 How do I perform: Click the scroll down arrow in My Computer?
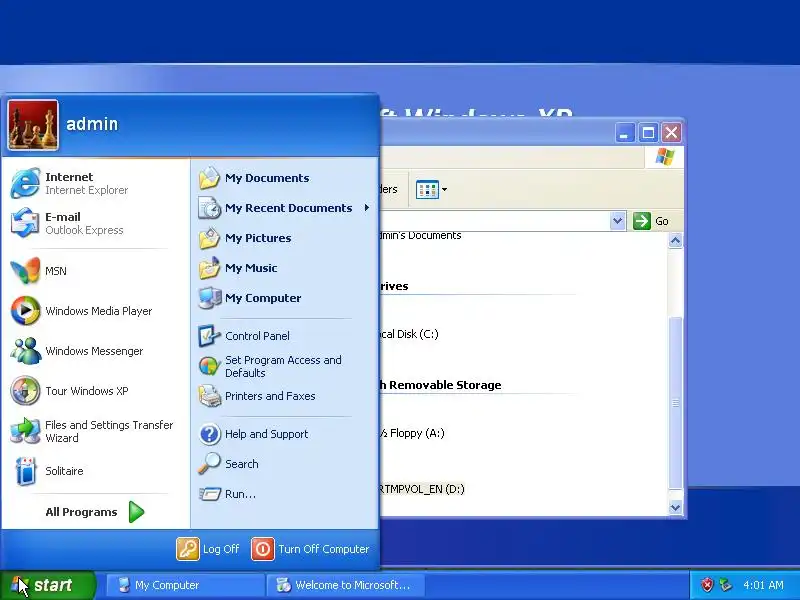(x=676, y=508)
